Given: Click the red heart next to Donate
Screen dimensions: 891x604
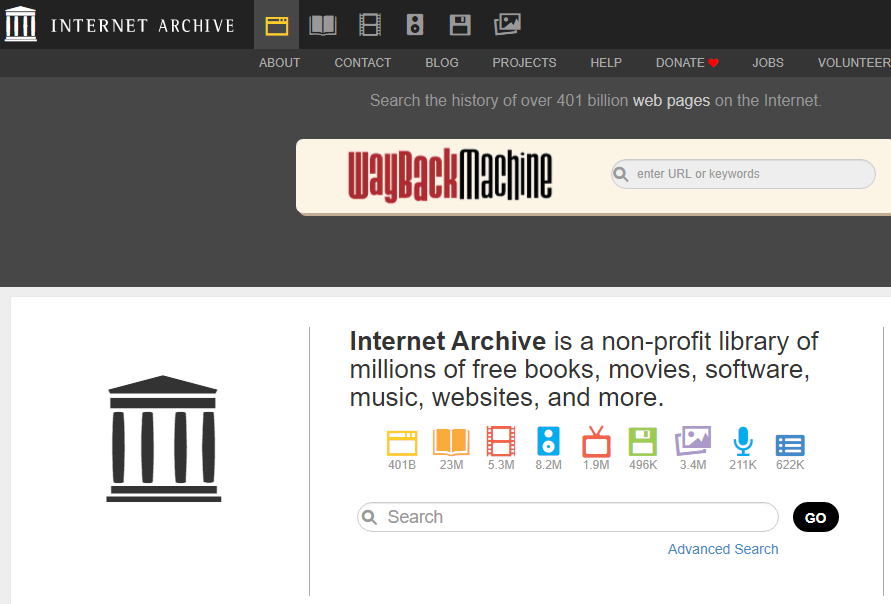Looking at the screenshot, I should point(713,63).
